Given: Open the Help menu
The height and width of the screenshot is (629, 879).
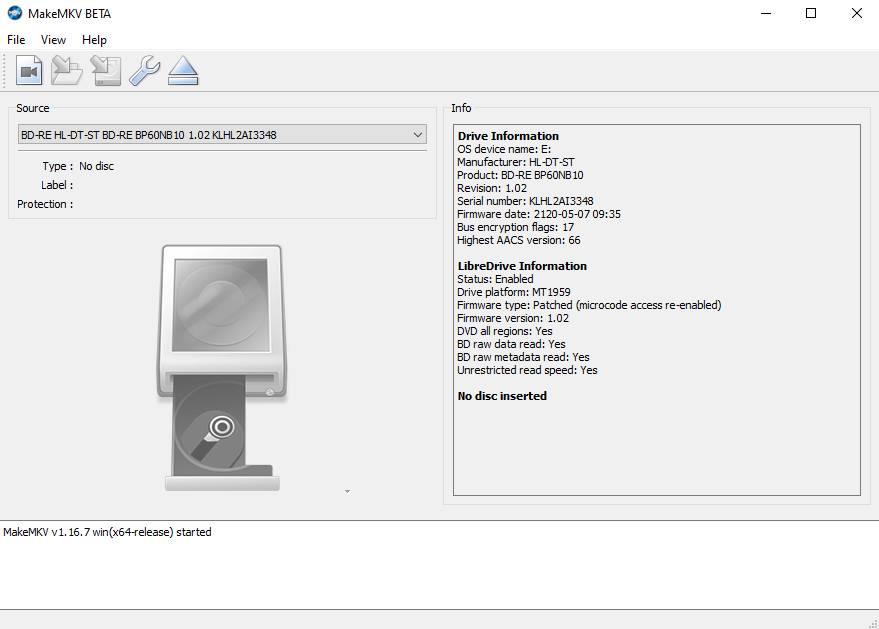Looking at the screenshot, I should [x=94, y=40].
